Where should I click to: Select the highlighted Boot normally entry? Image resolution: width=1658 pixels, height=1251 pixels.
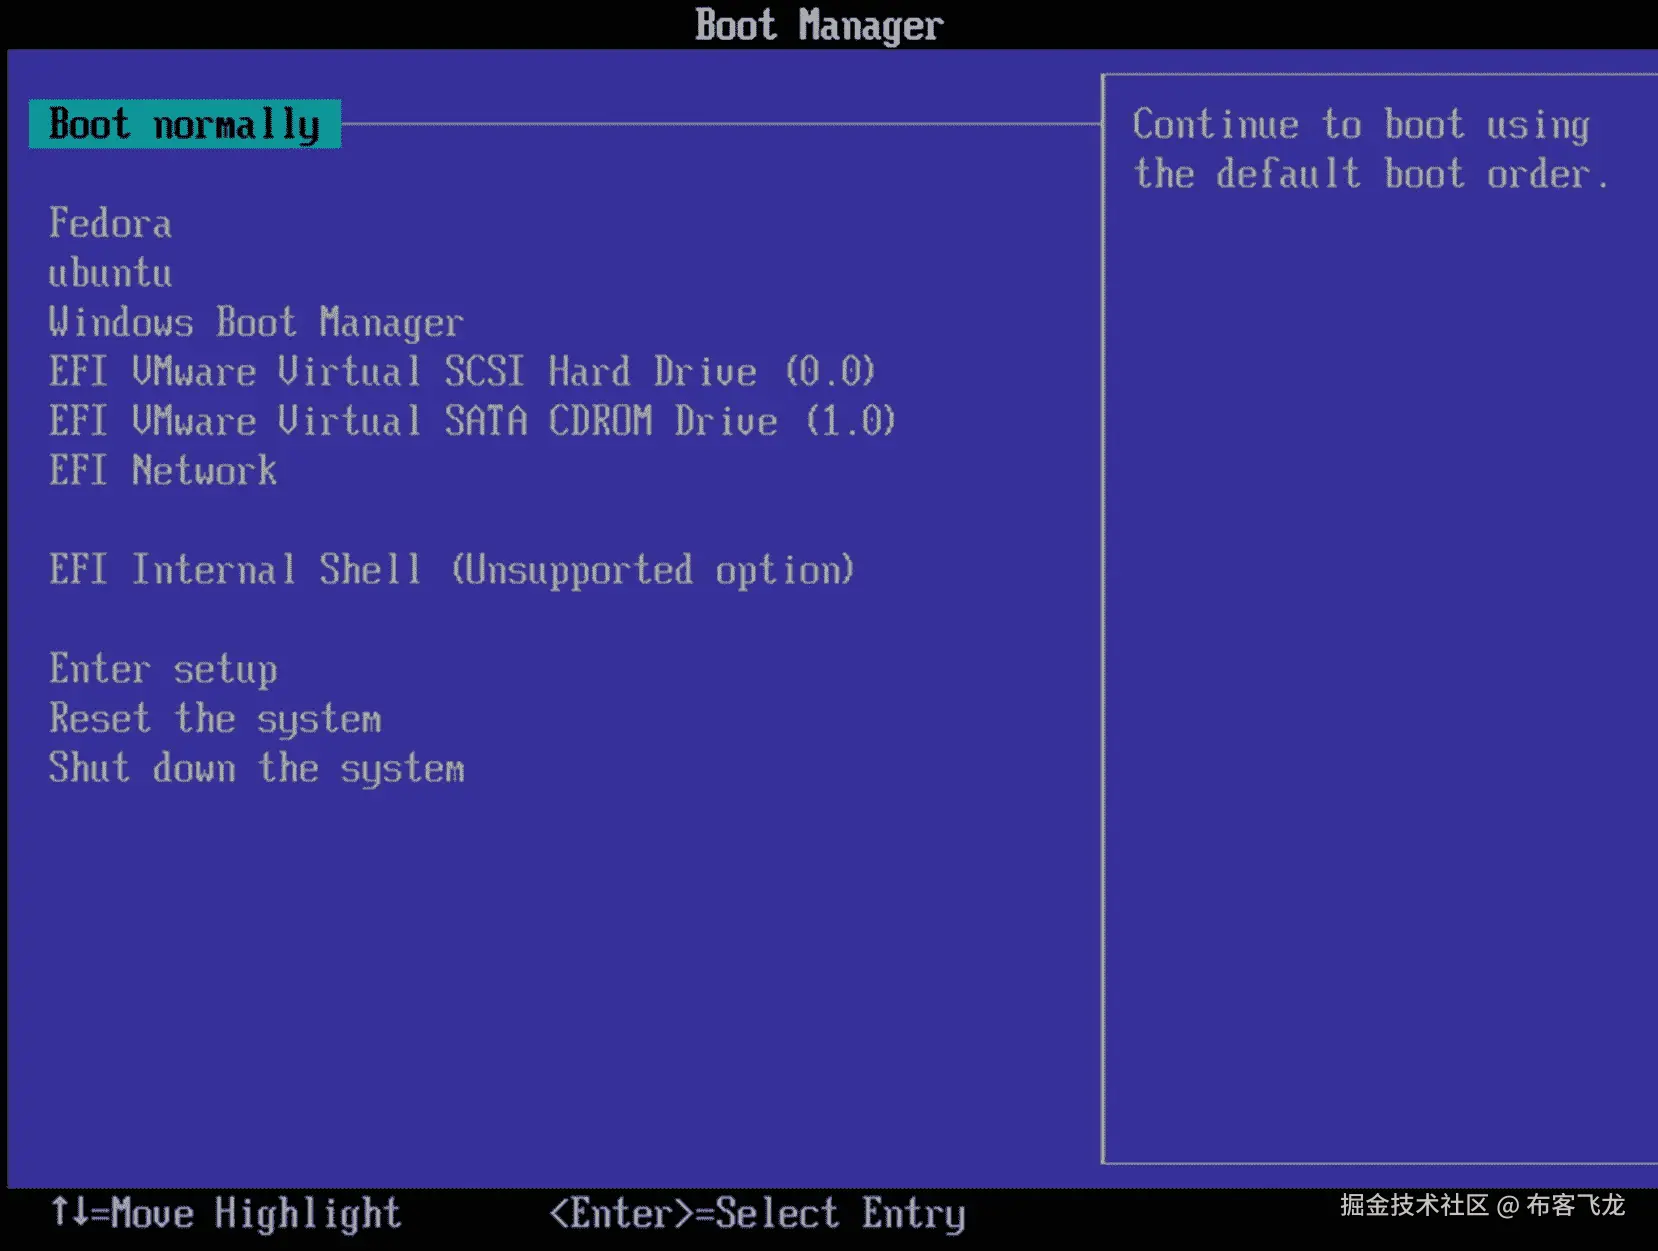pyautogui.click(x=185, y=125)
